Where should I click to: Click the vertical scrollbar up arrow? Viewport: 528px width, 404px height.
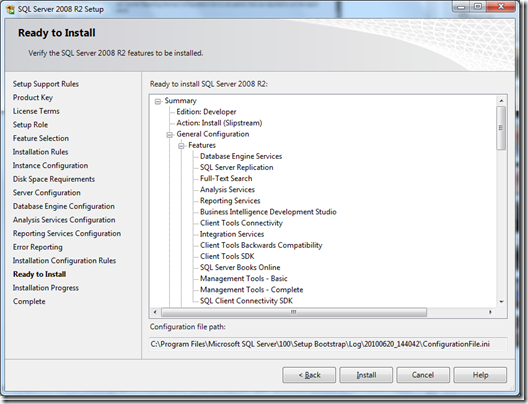coord(501,101)
